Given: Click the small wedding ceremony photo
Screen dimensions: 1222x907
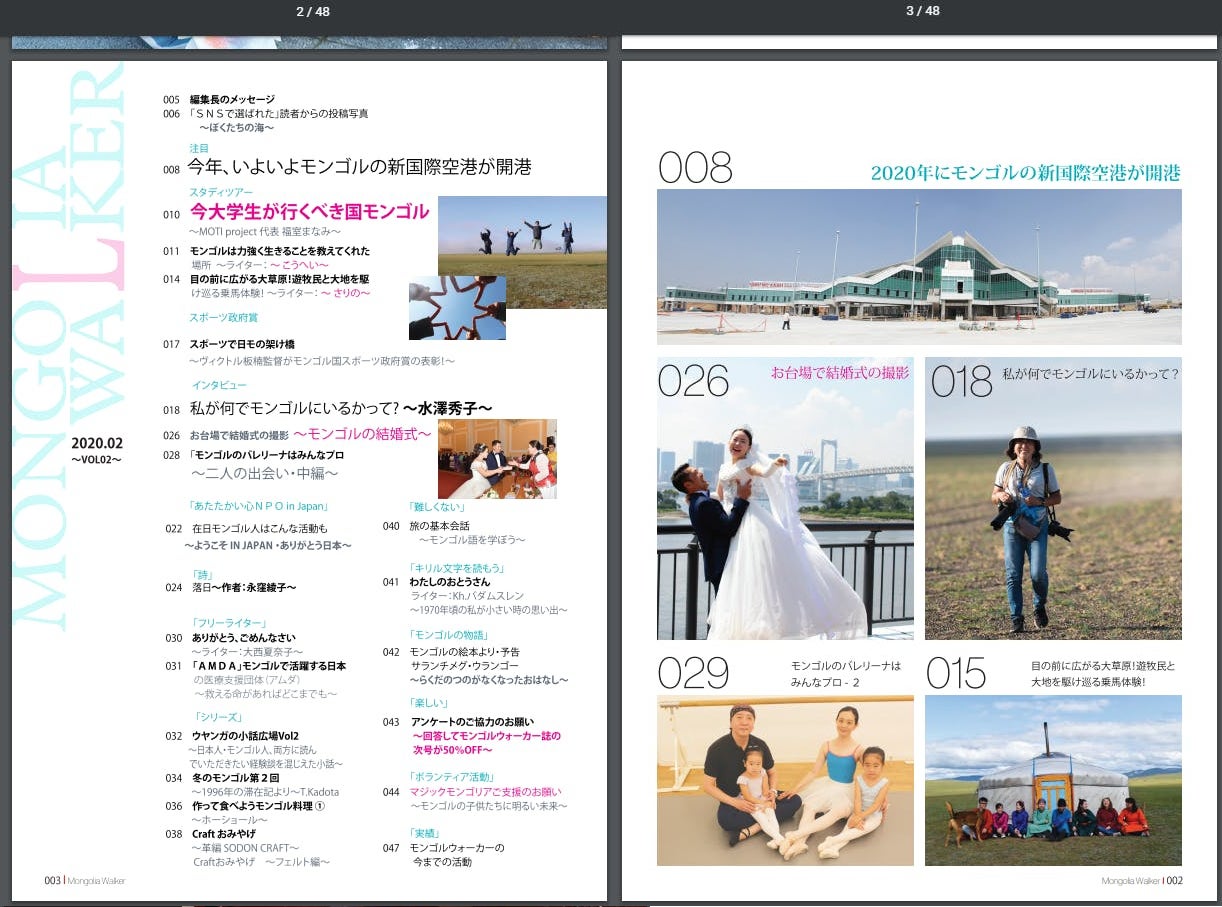Looking at the screenshot, I should [497, 459].
